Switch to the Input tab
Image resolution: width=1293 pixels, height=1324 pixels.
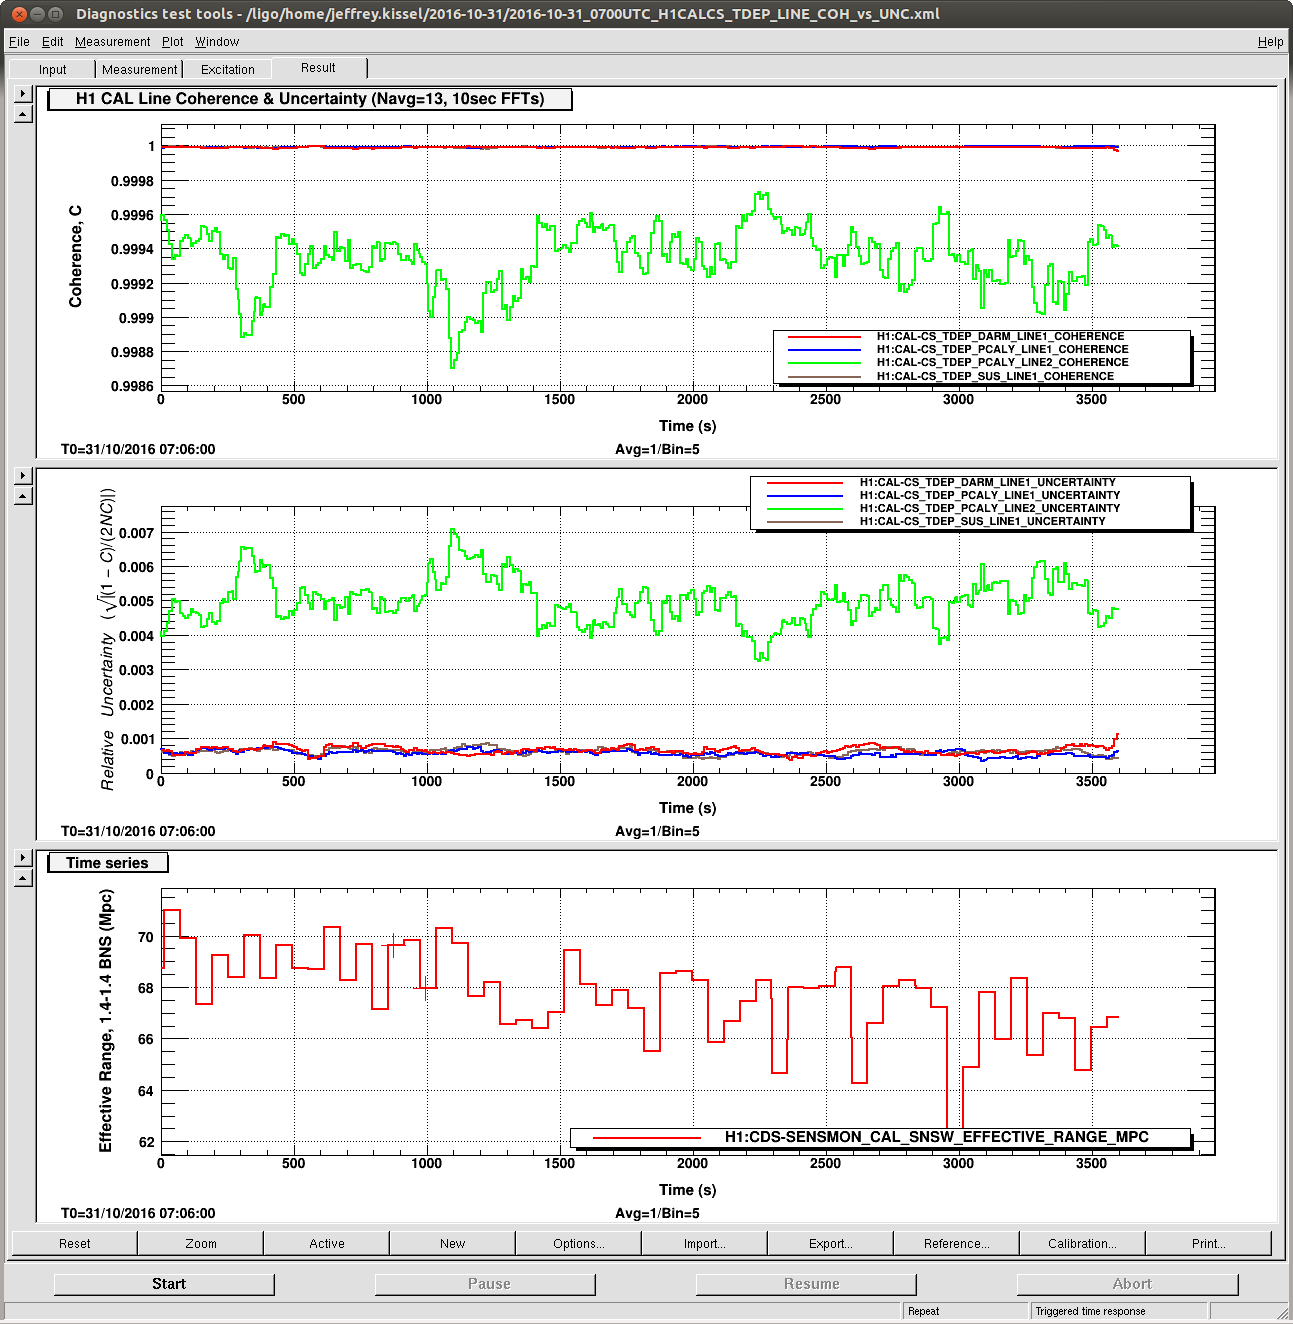(53, 69)
